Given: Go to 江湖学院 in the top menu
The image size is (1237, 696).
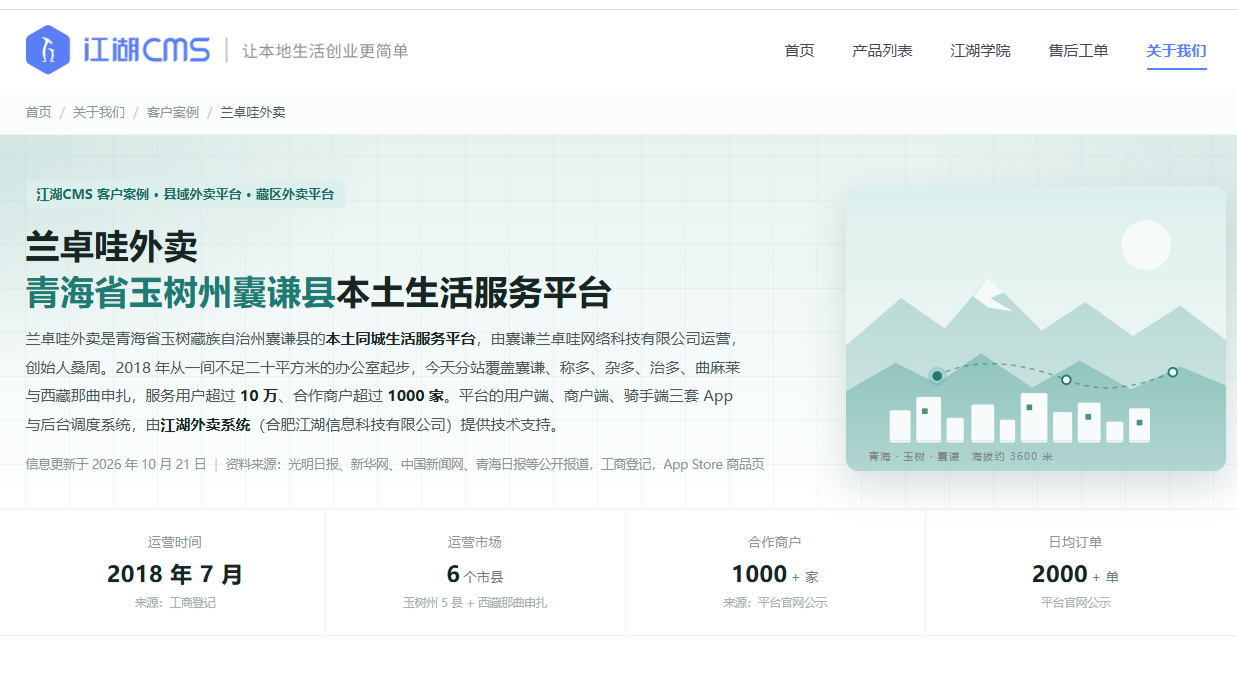Looking at the screenshot, I should click(x=980, y=51).
